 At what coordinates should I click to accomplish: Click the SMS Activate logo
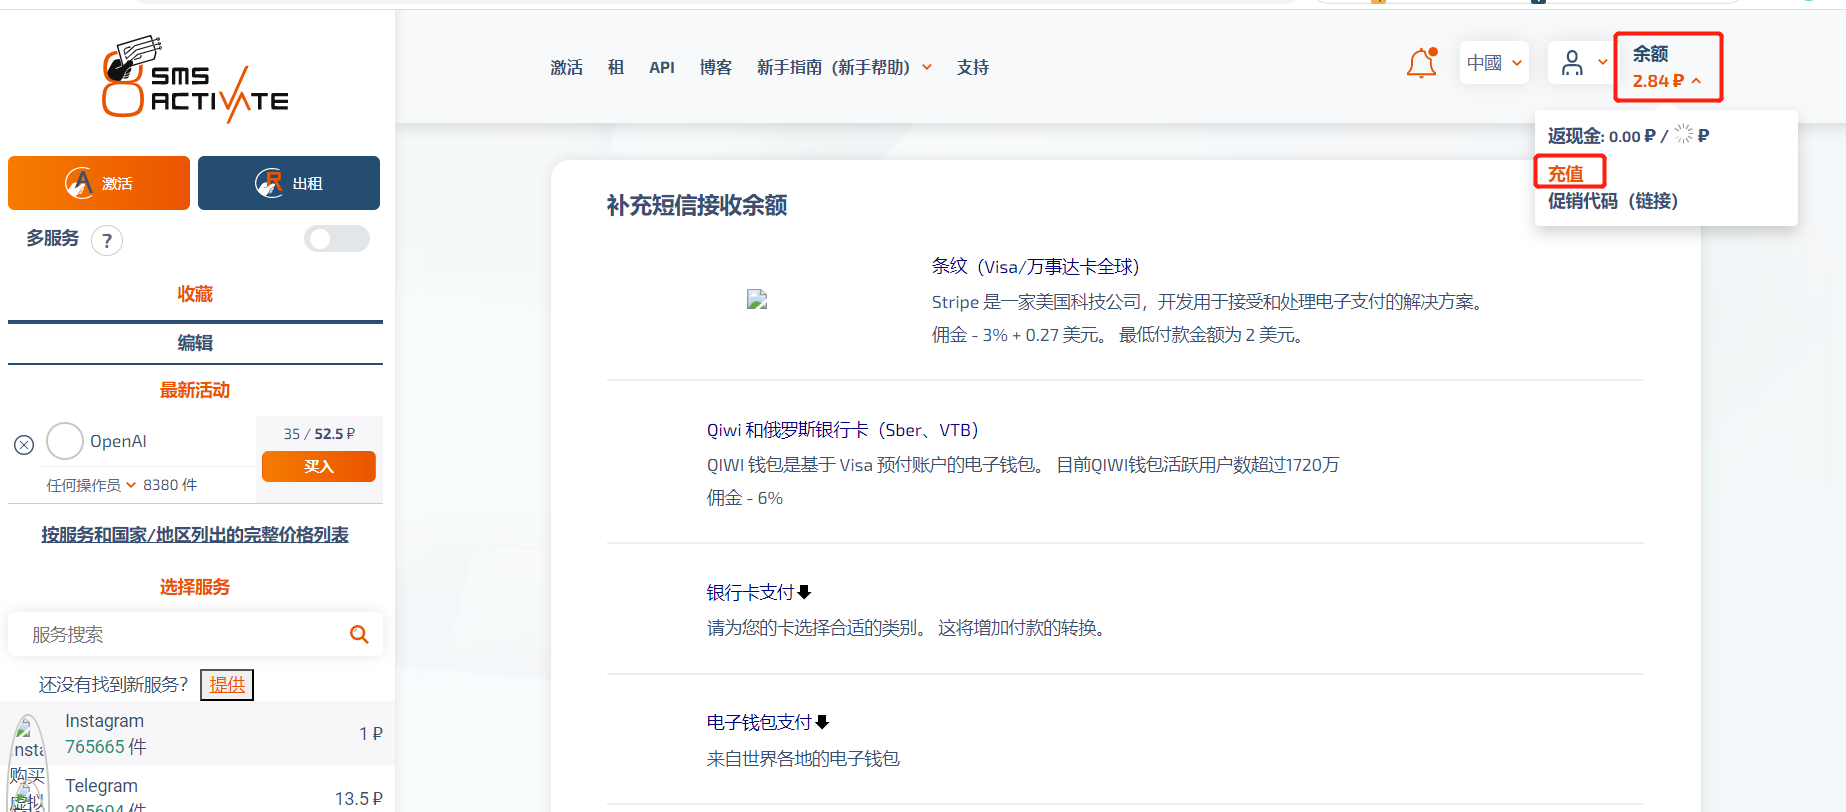(x=195, y=80)
